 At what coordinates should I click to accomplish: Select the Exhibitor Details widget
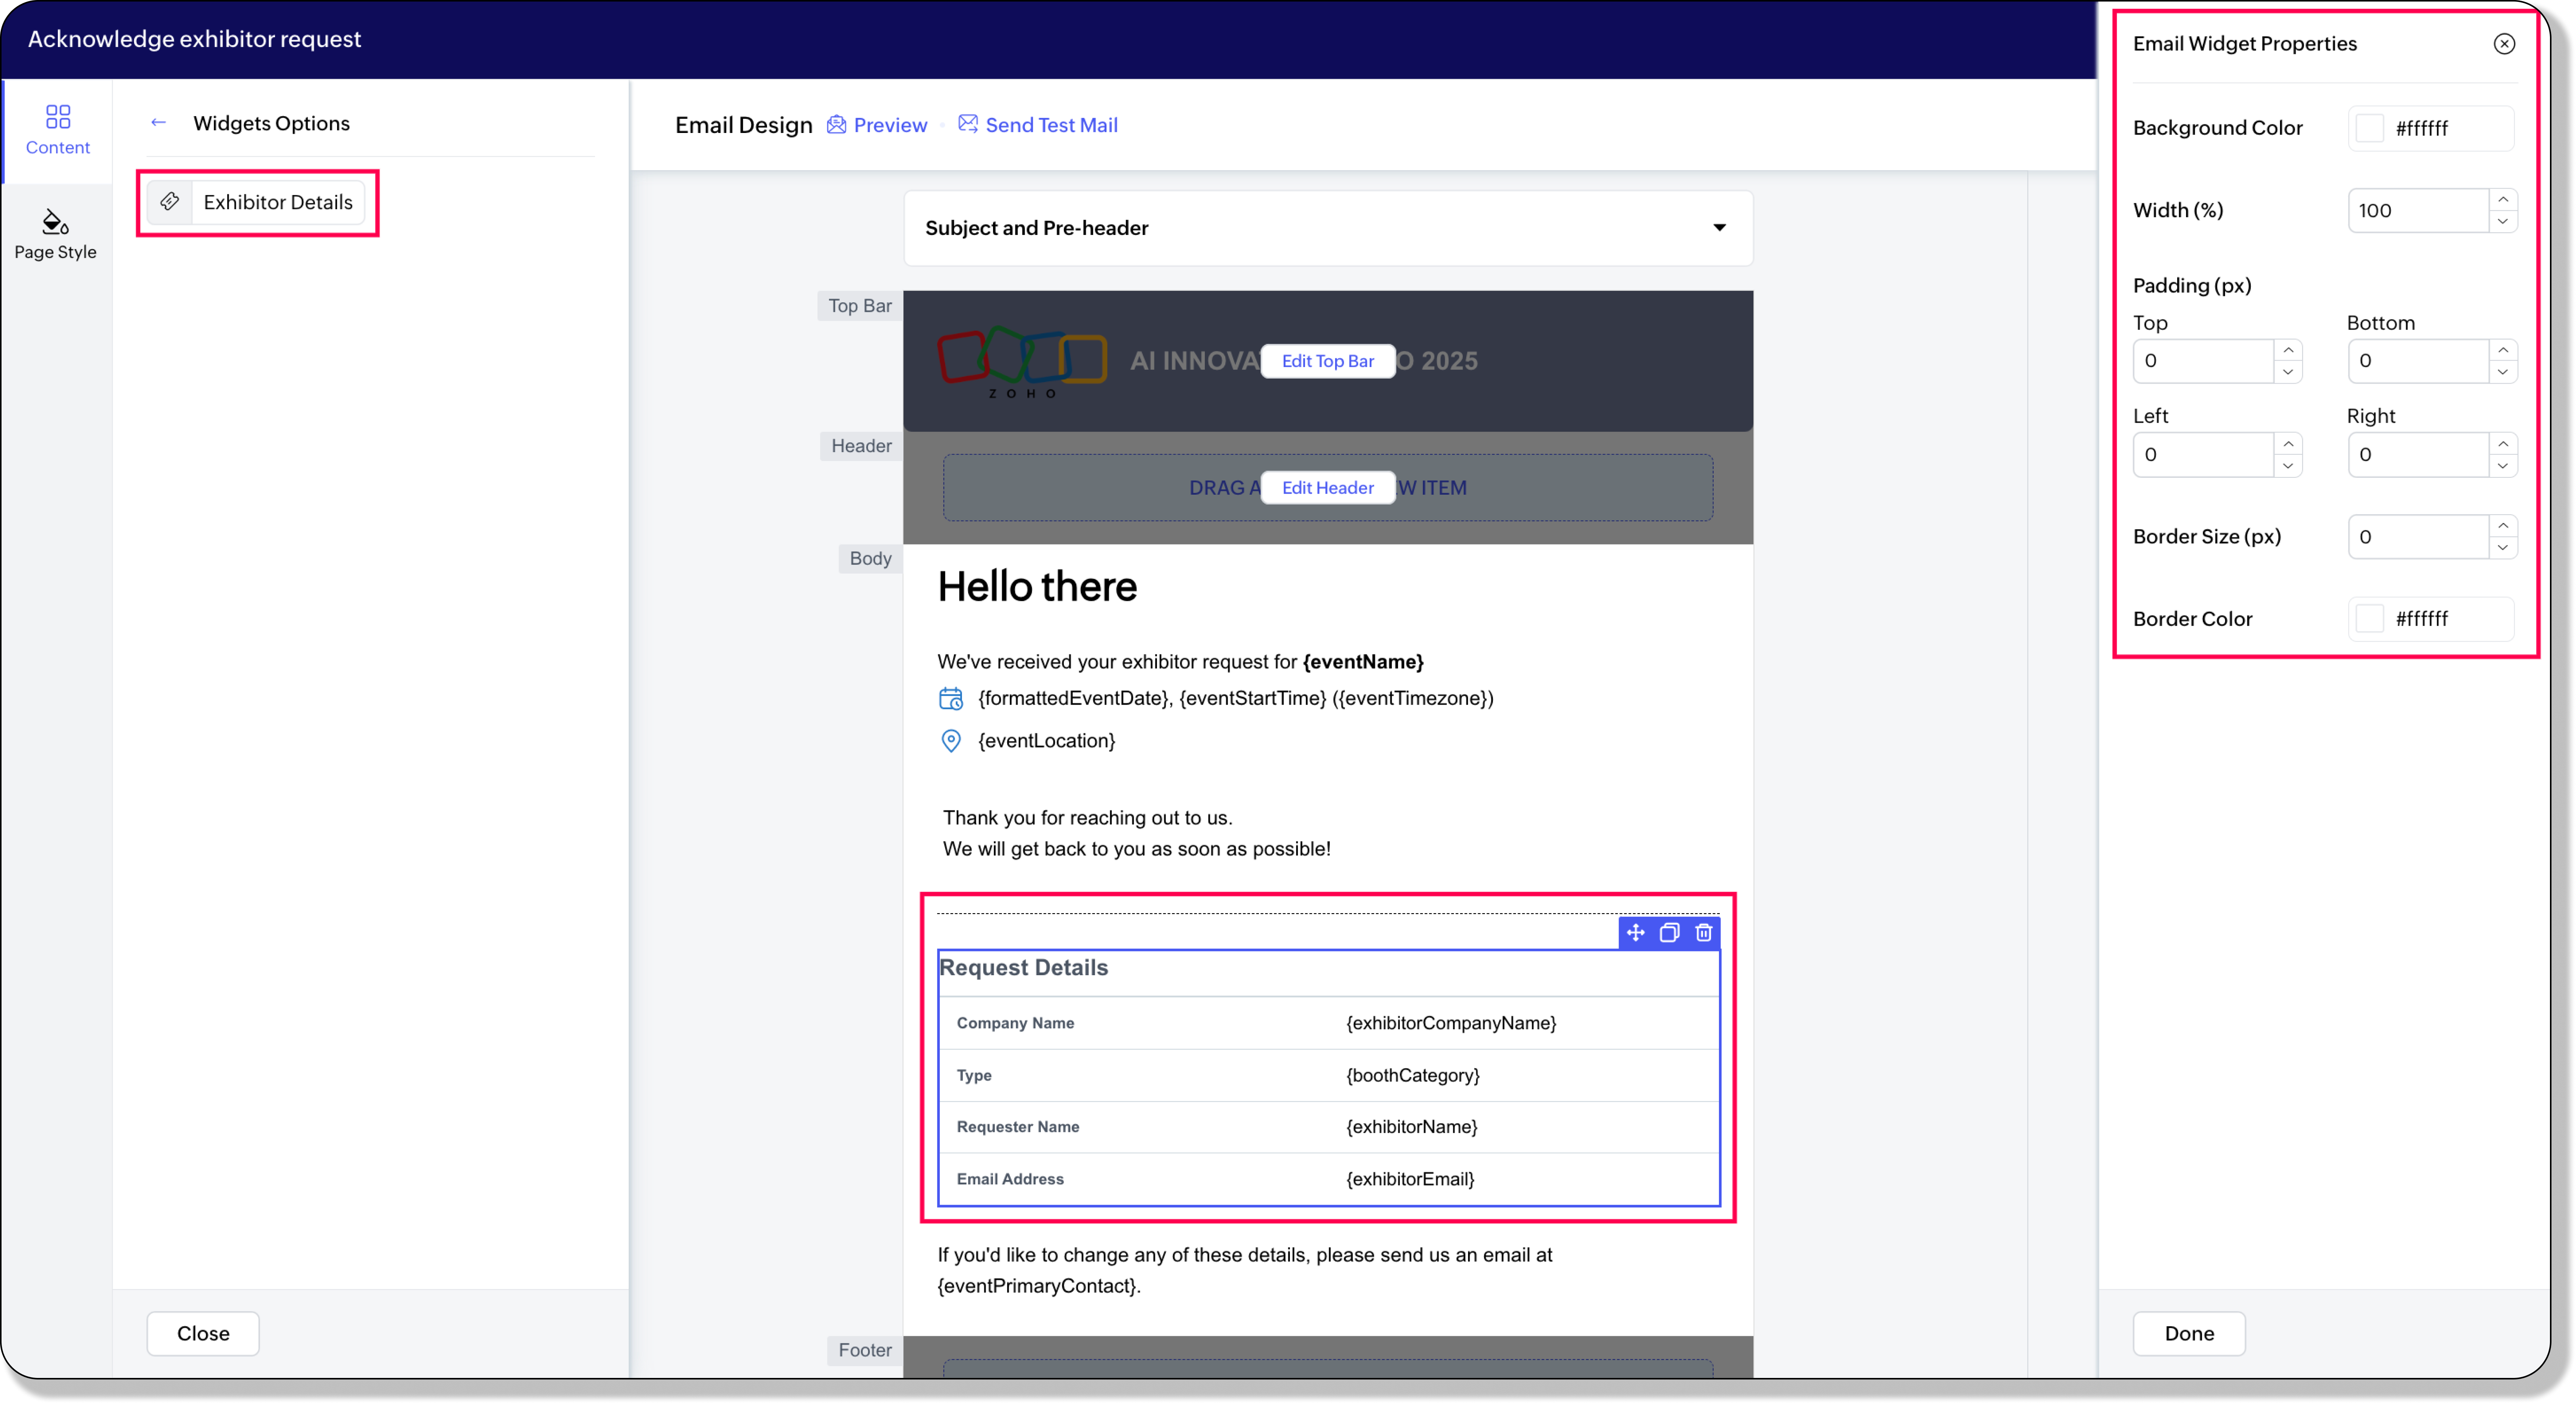(x=257, y=202)
